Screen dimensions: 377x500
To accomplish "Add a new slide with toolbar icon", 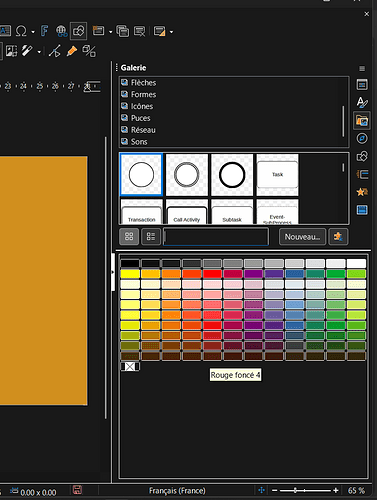I will [x=98, y=31].
